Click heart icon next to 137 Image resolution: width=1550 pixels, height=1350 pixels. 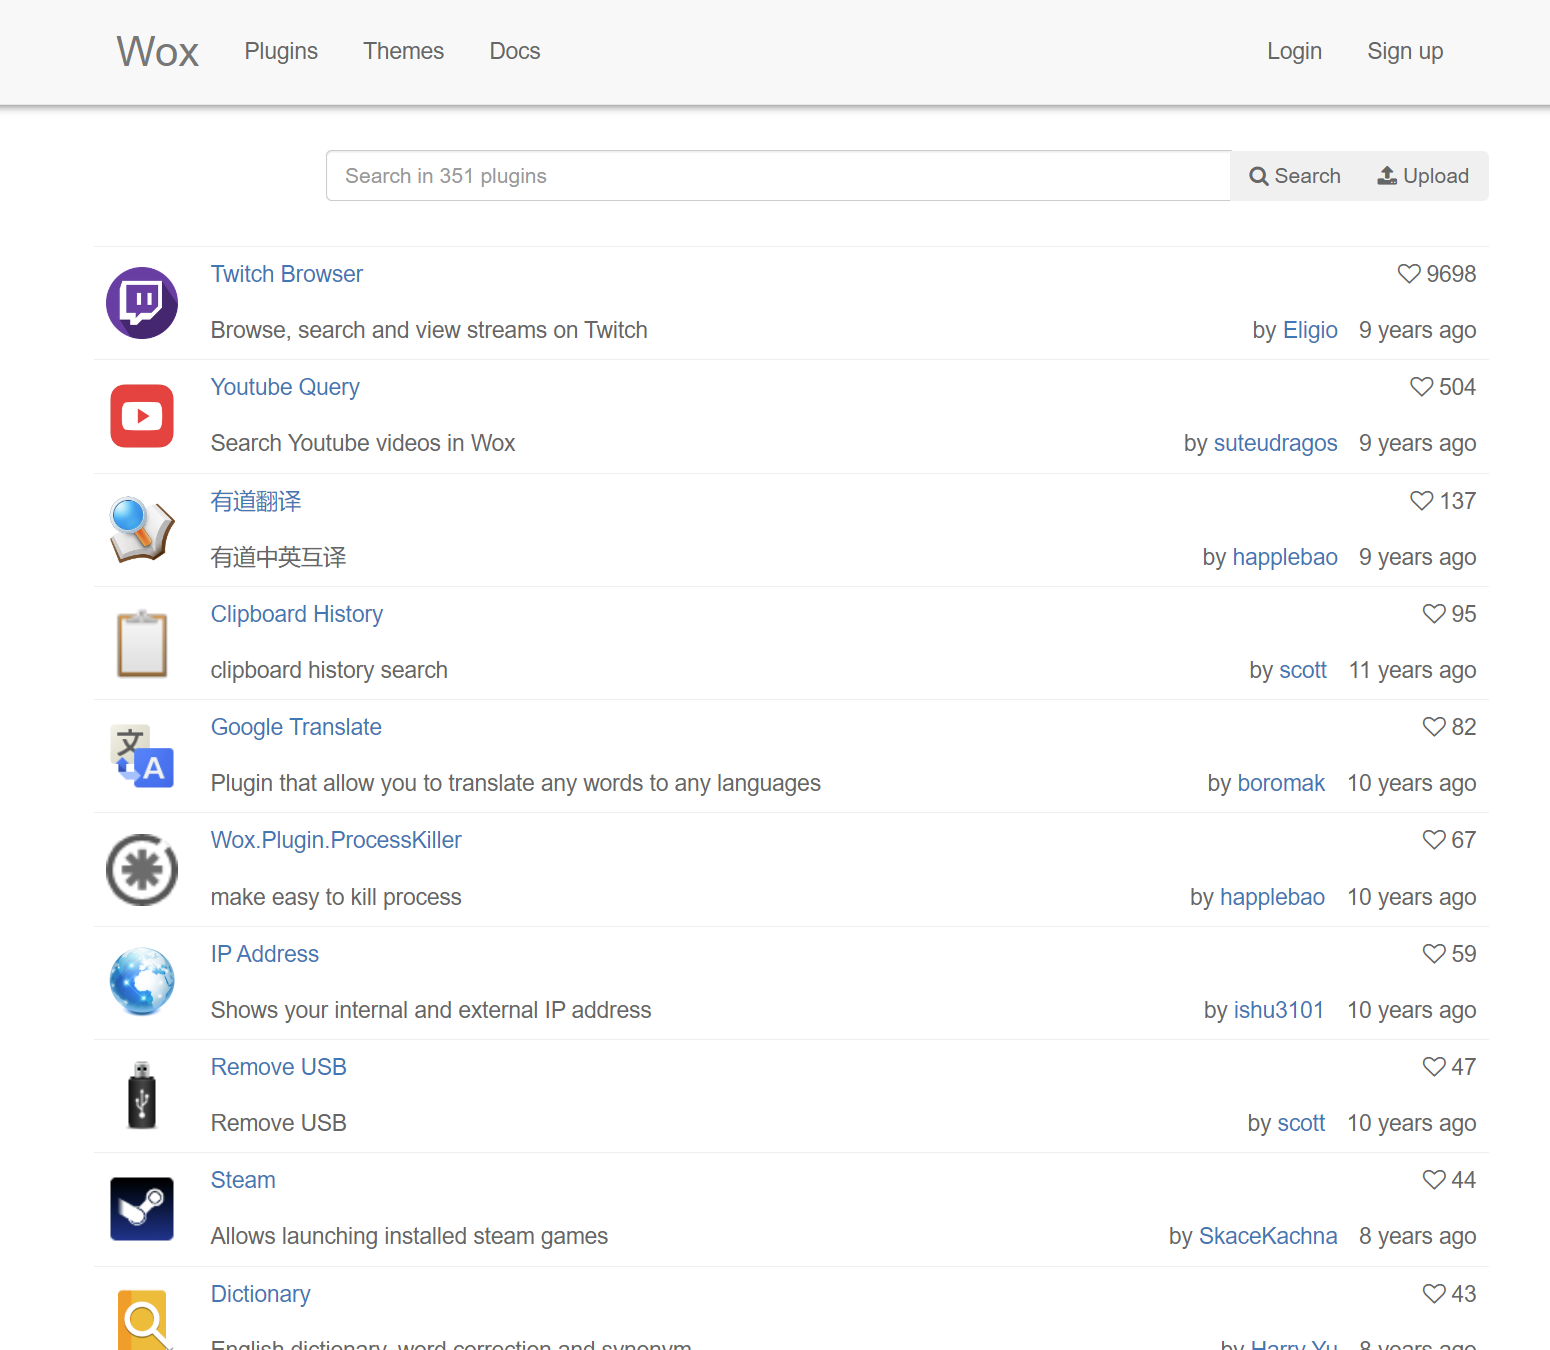click(1421, 501)
